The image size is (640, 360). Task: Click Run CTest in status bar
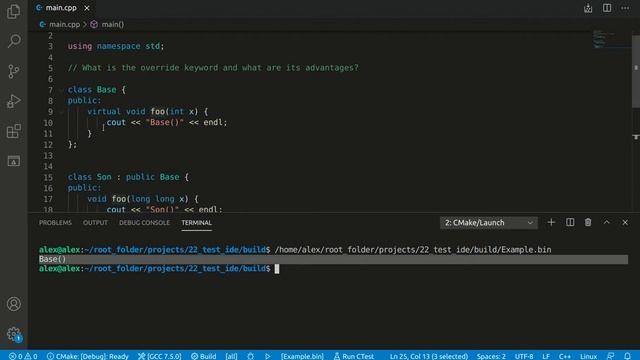point(354,356)
